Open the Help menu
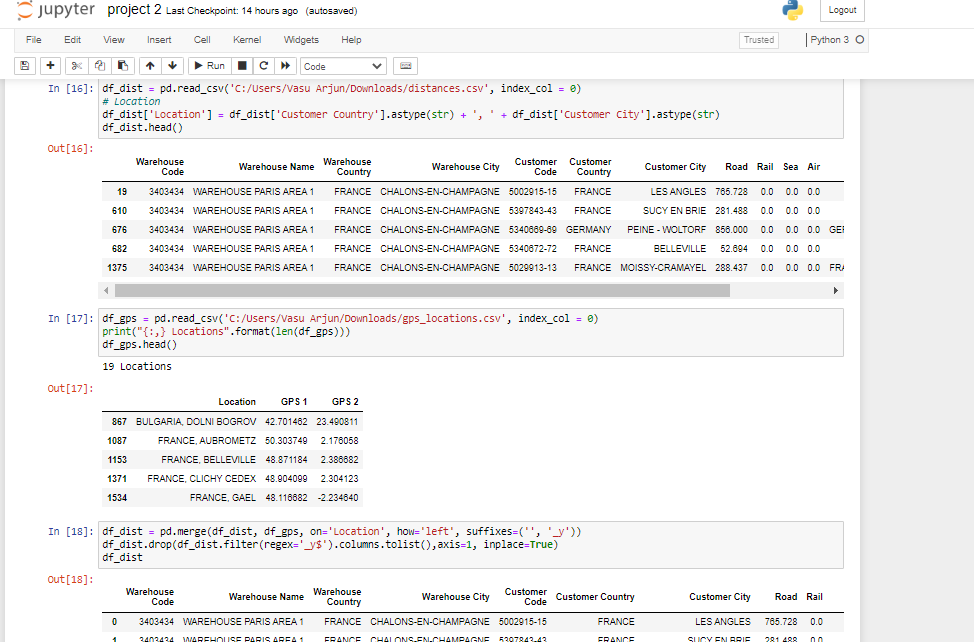This screenshot has height=642, width=974. point(351,40)
